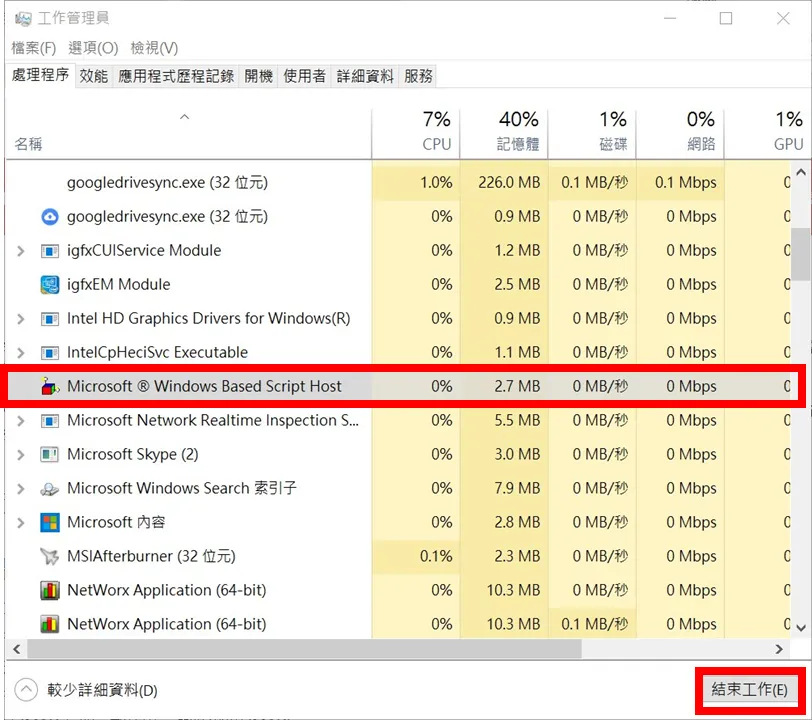Select the MSIAfterburner (32 位元) row
Screen dimensions: 812x720
tap(399, 556)
